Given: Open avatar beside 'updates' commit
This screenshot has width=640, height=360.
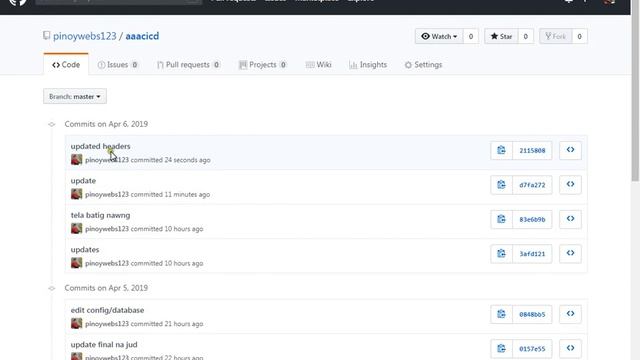Looking at the screenshot, I should [76, 263].
